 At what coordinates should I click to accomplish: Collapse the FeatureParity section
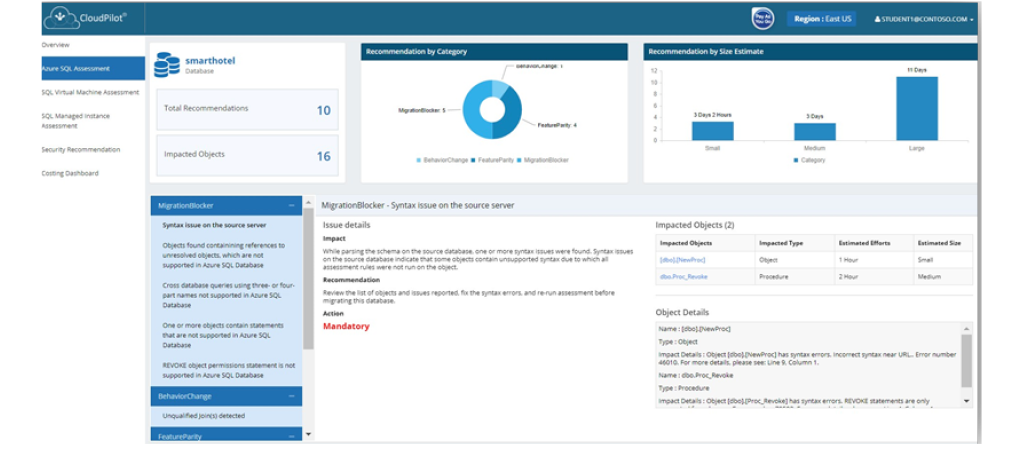(x=291, y=435)
